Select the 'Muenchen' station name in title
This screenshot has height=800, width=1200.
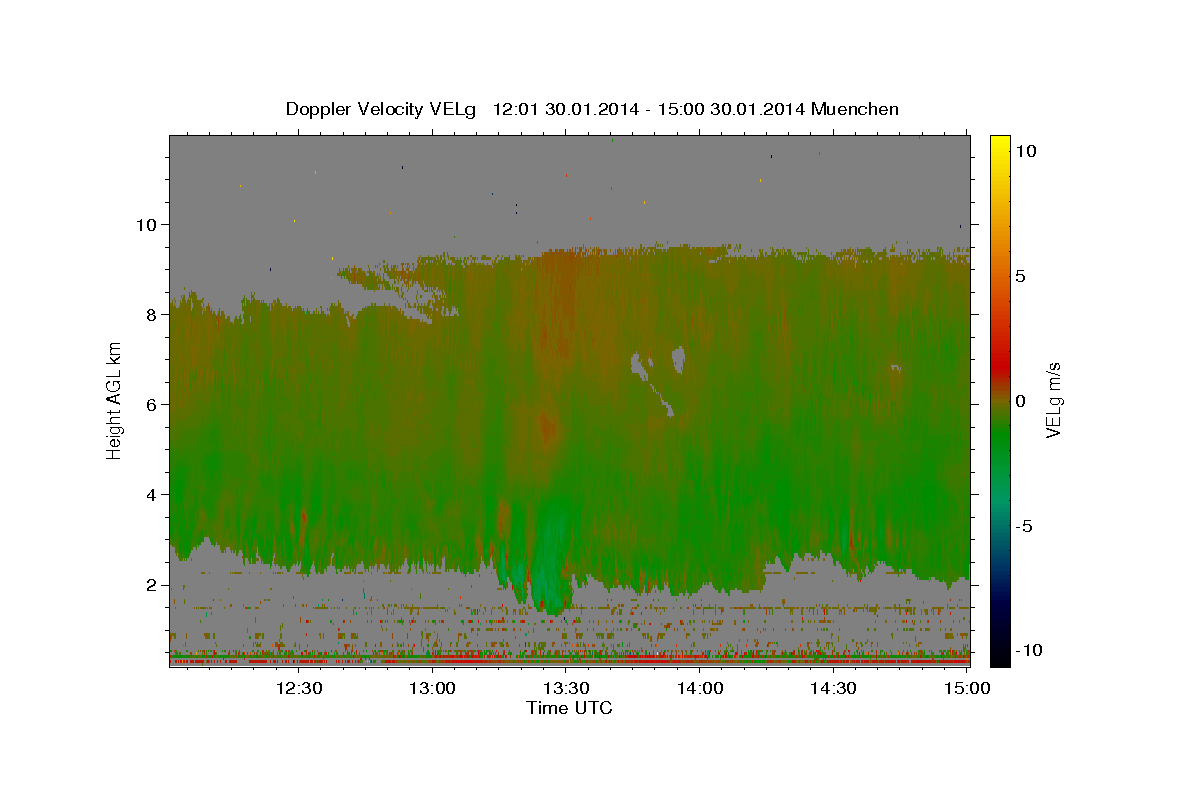tap(856, 109)
